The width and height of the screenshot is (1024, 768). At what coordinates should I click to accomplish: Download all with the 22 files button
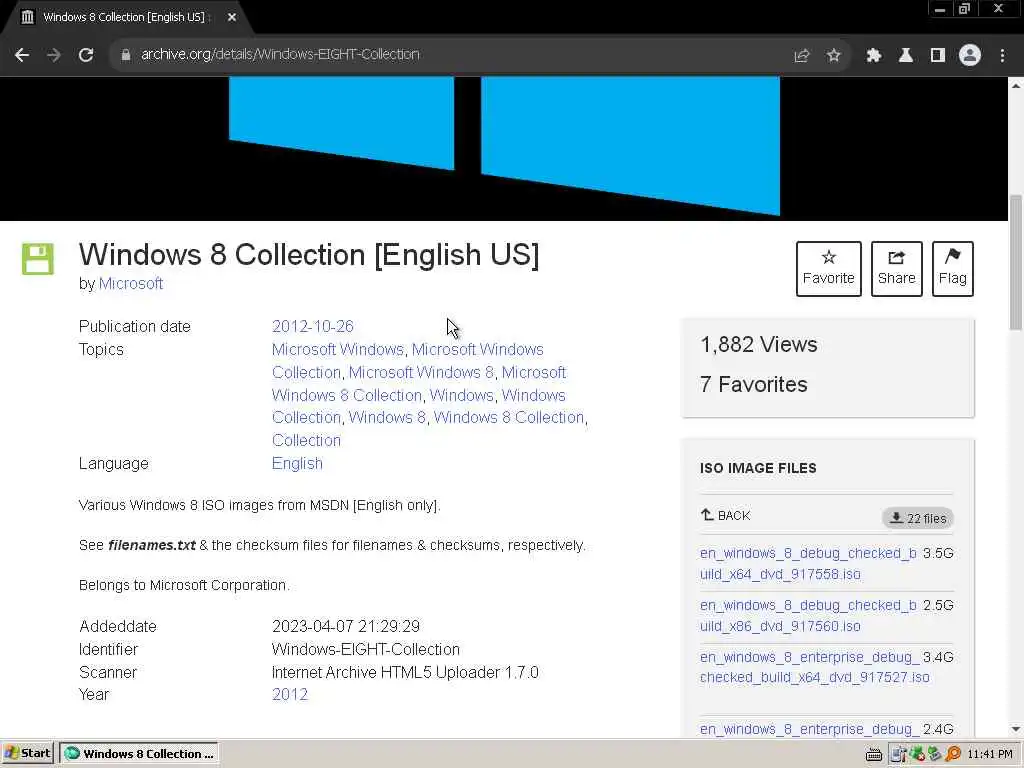click(918, 518)
